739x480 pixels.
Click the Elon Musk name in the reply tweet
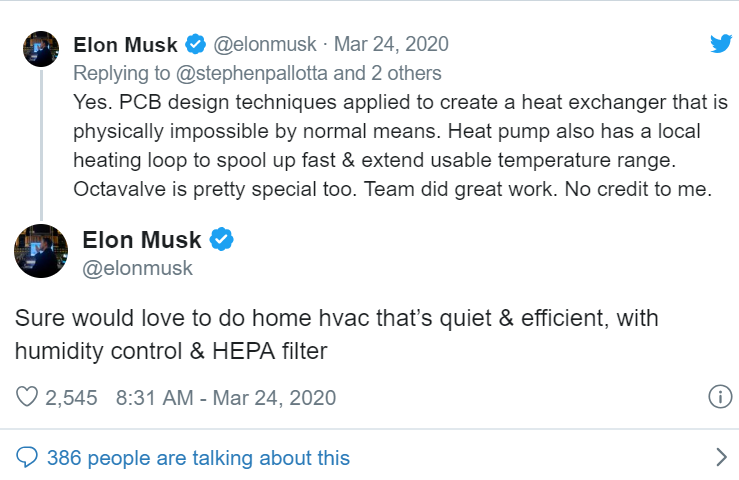coord(125,44)
